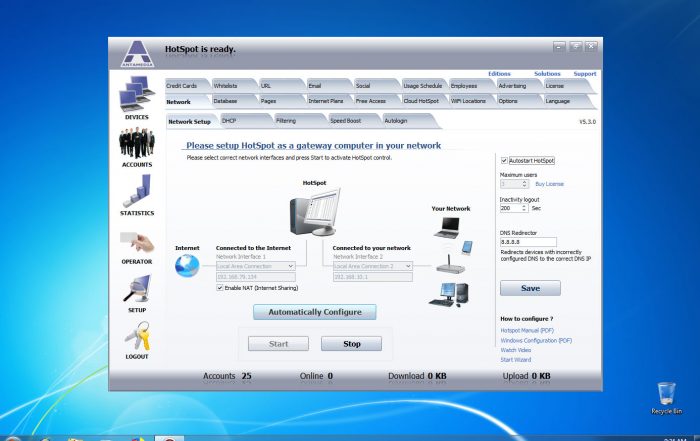700x441 pixels.
Task: Select the Network tab
Action: tap(186, 101)
